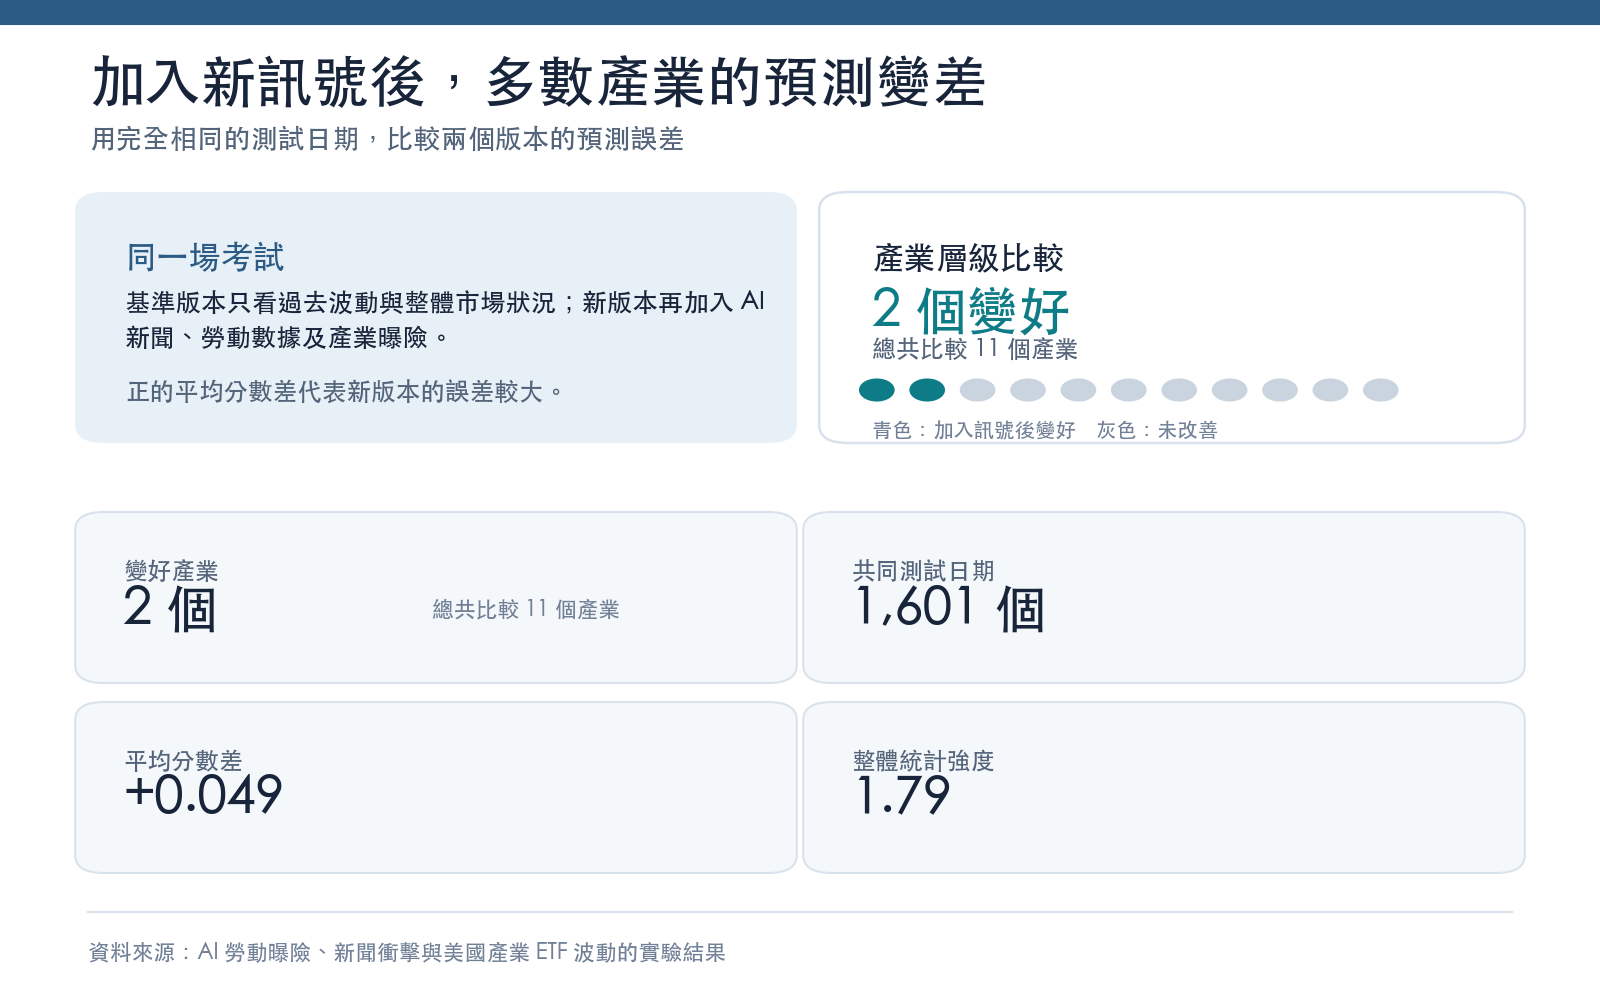
Task: Click the 整體統計強度 label
Action: [x=923, y=761]
